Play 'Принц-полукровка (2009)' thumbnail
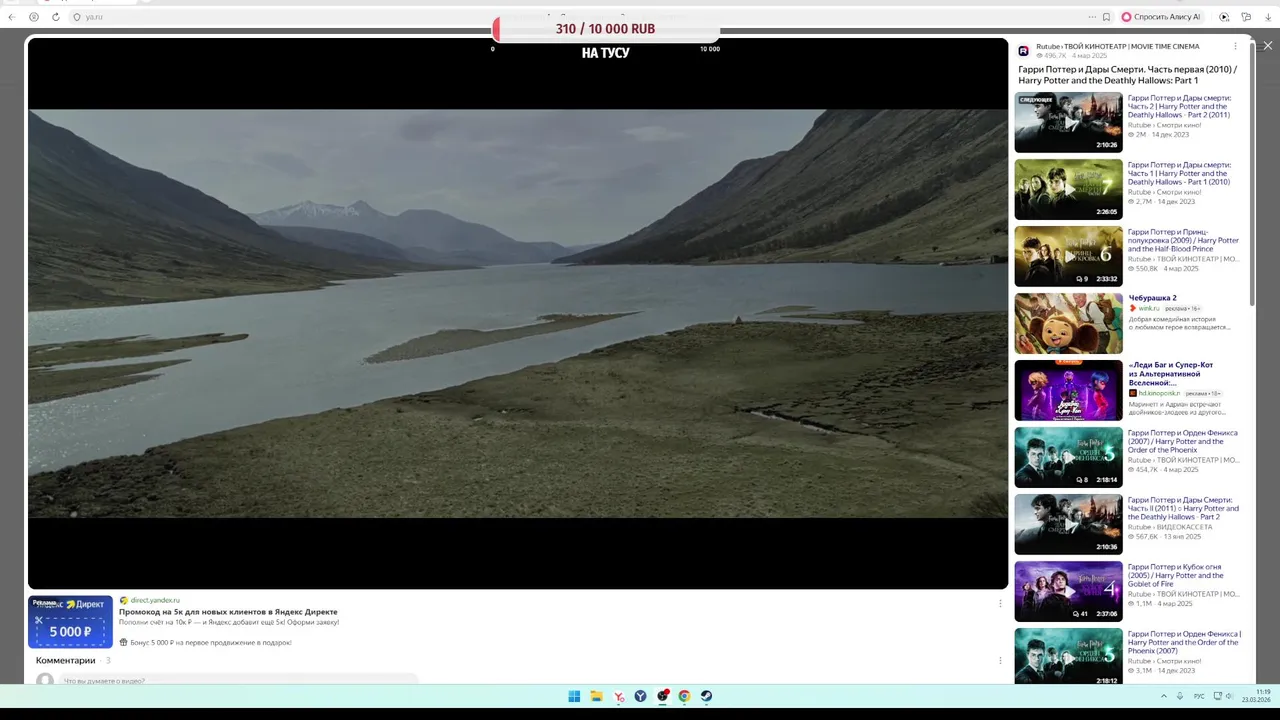 click(1068, 256)
